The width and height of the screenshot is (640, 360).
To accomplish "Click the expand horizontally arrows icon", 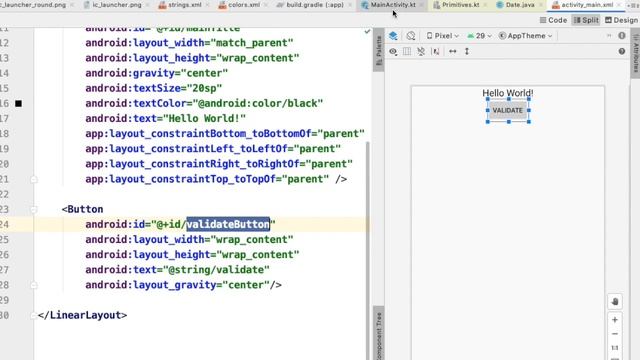I will [453, 51].
